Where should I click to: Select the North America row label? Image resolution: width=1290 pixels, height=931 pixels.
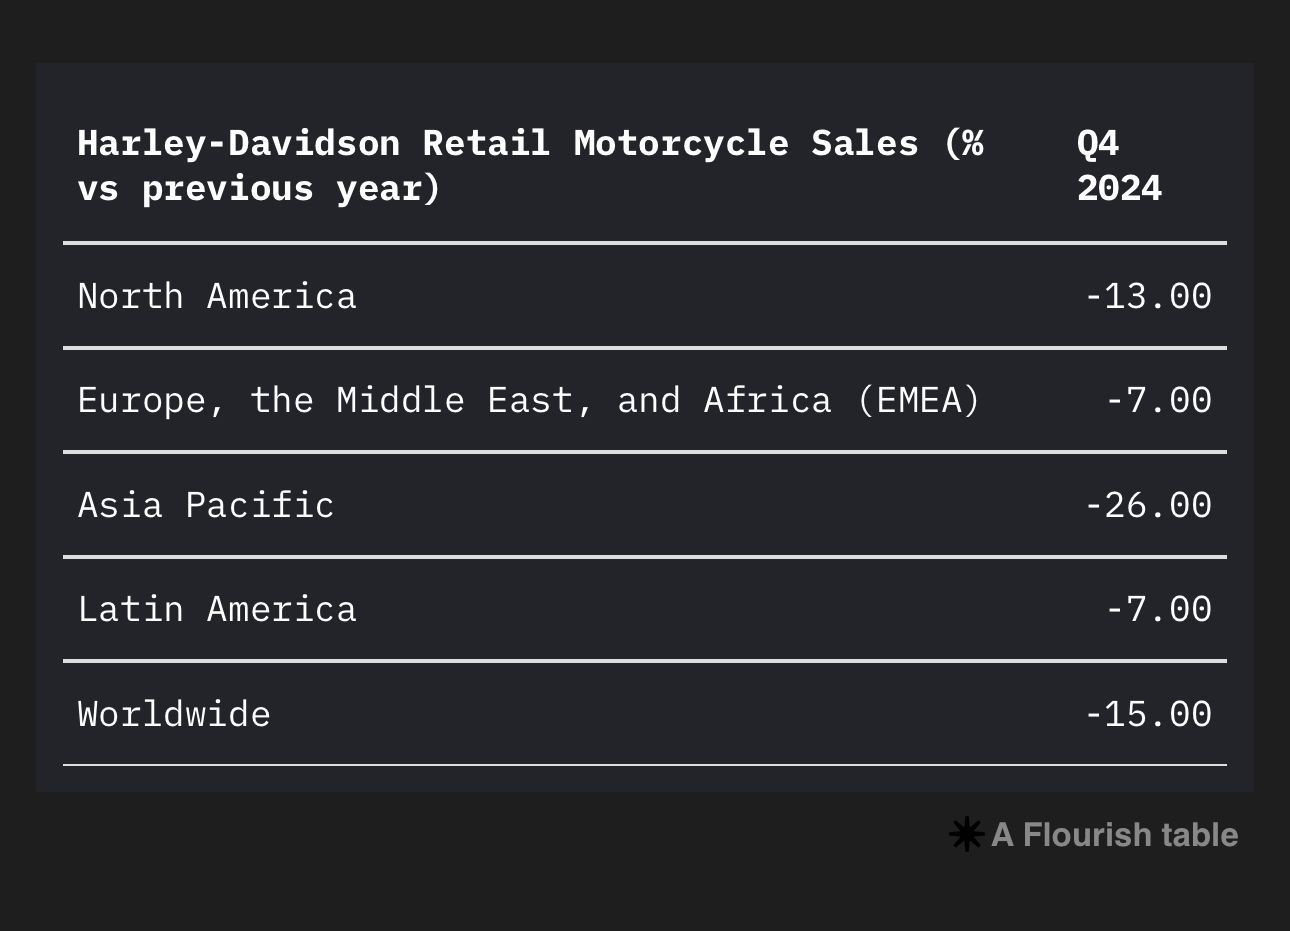(x=217, y=297)
